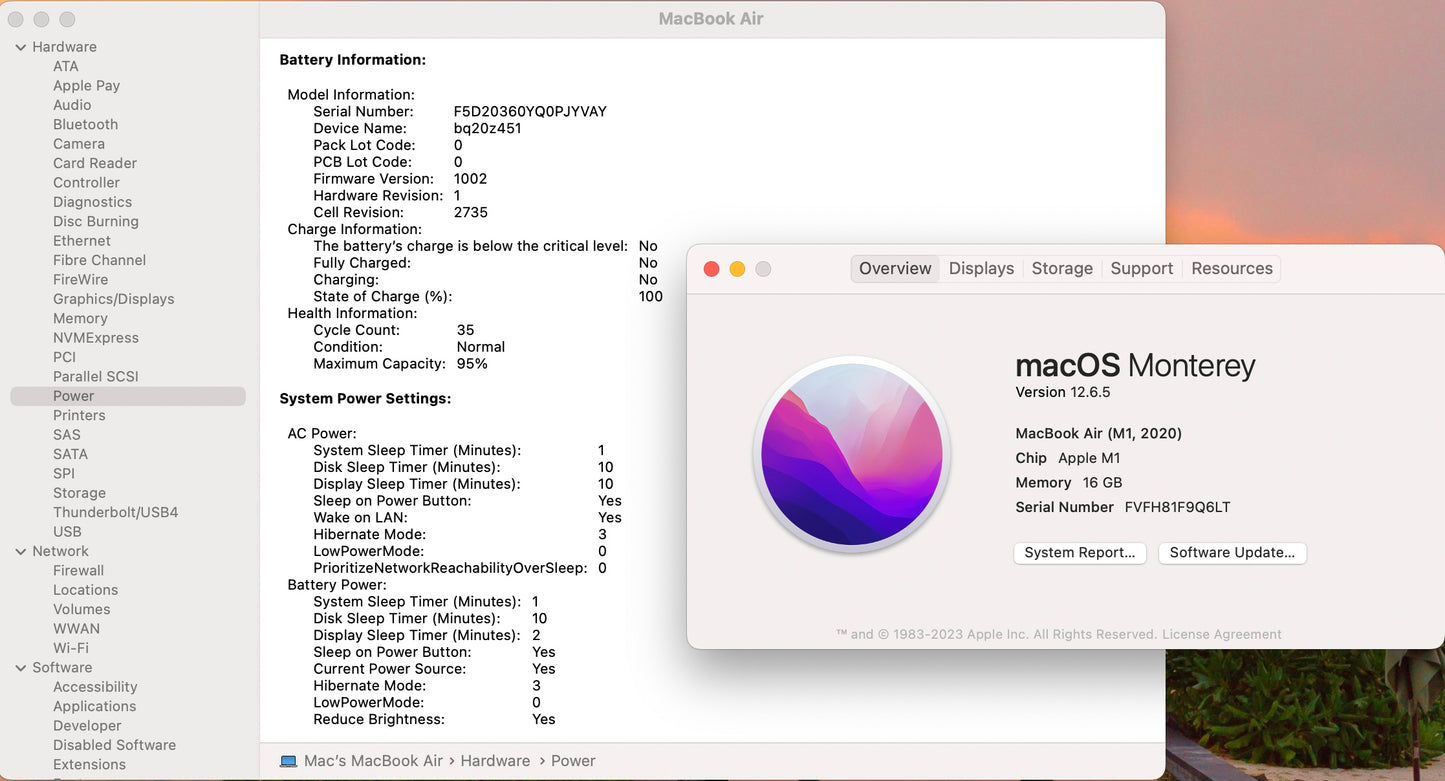Close the About This Mac window
The image size is (1445, 781).
pos(712,269)
